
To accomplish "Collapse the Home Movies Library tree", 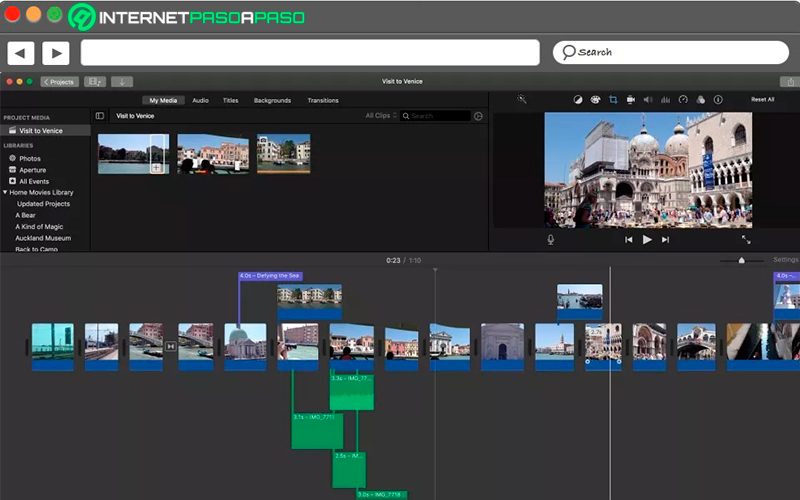I will (5, 192).
